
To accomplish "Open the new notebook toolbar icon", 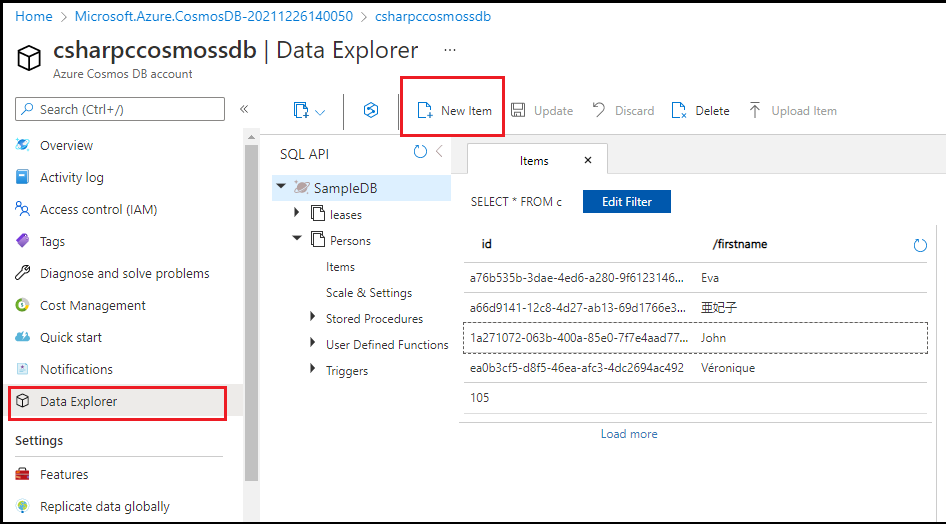I will pos(370,111).
